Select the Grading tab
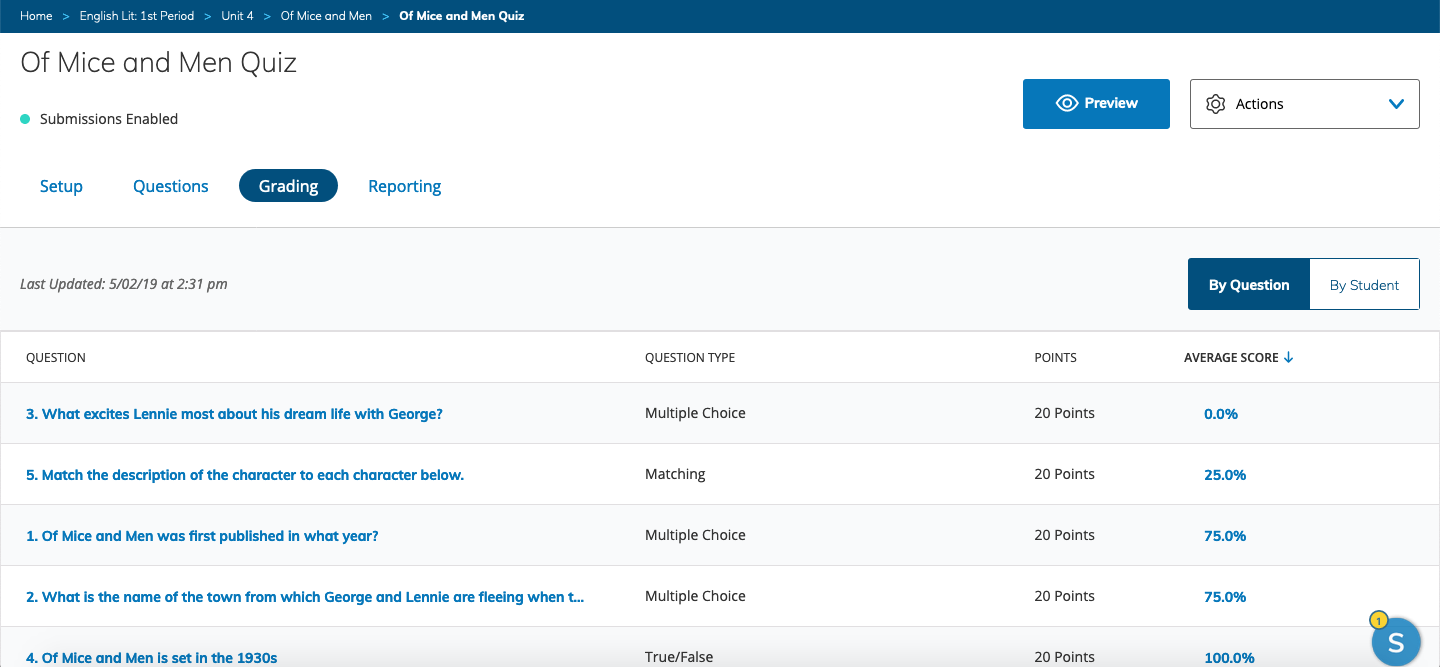Image resolution: width=1440 pixels, height=667 pixels. click(288, 186)
